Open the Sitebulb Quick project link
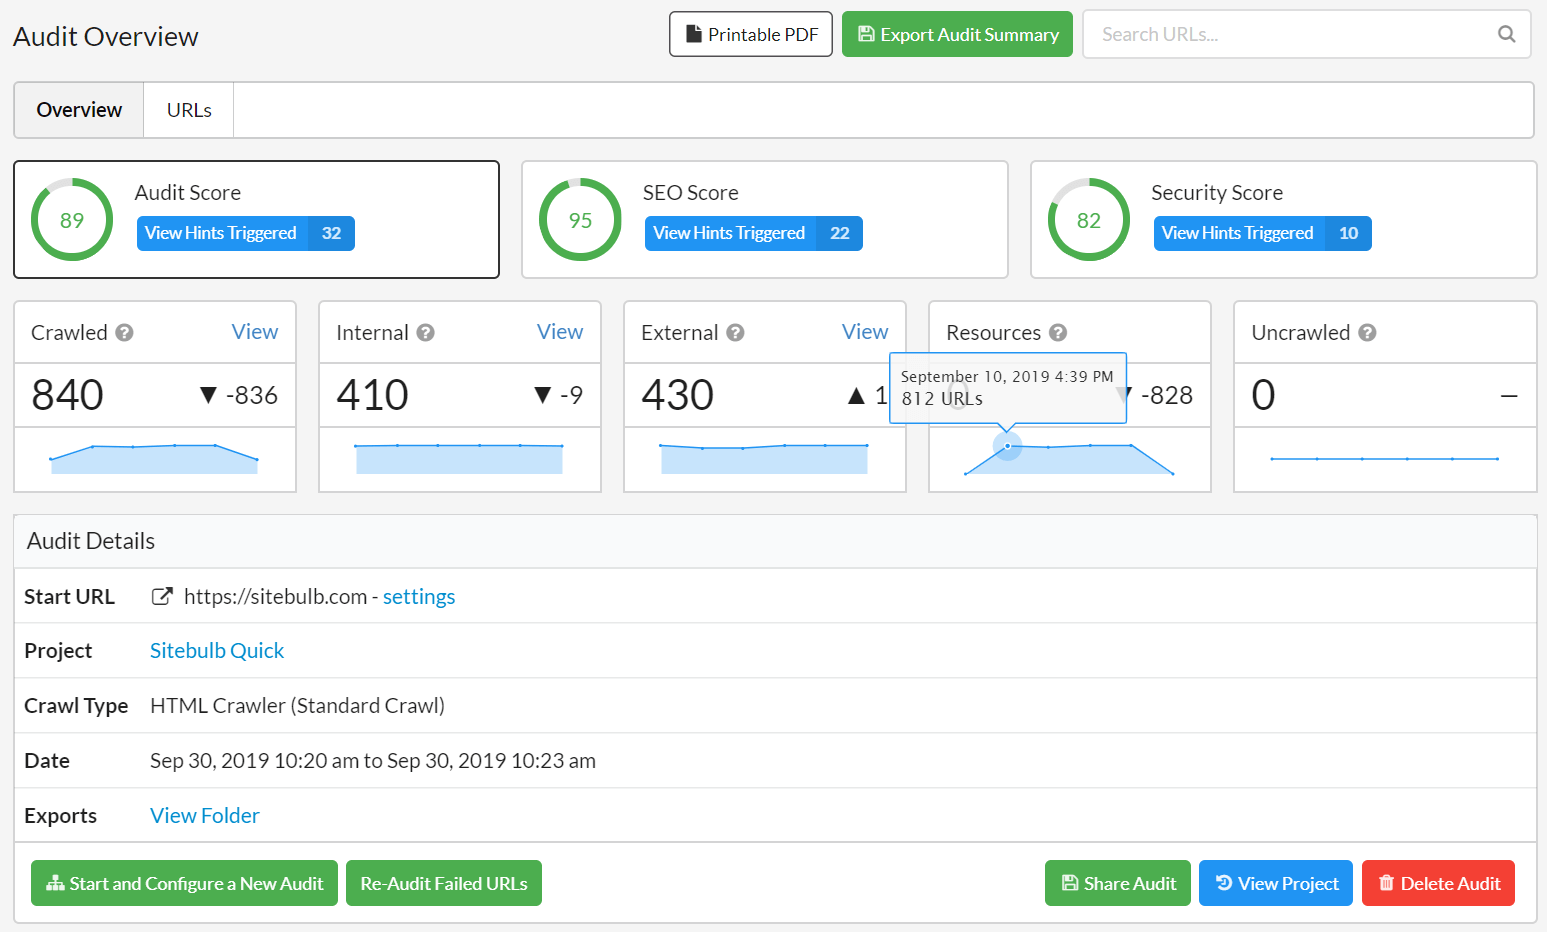 coord(217,651)
